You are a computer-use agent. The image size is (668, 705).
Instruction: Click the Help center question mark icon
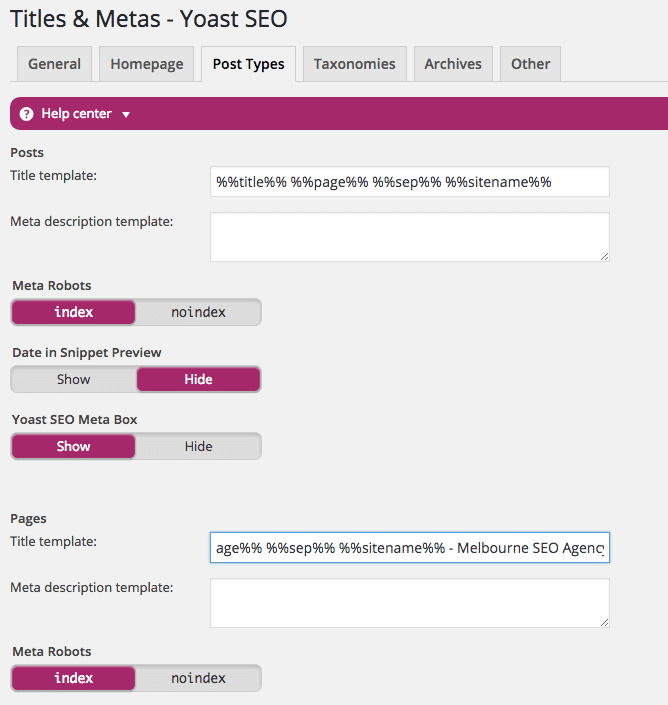pos(27,114)
